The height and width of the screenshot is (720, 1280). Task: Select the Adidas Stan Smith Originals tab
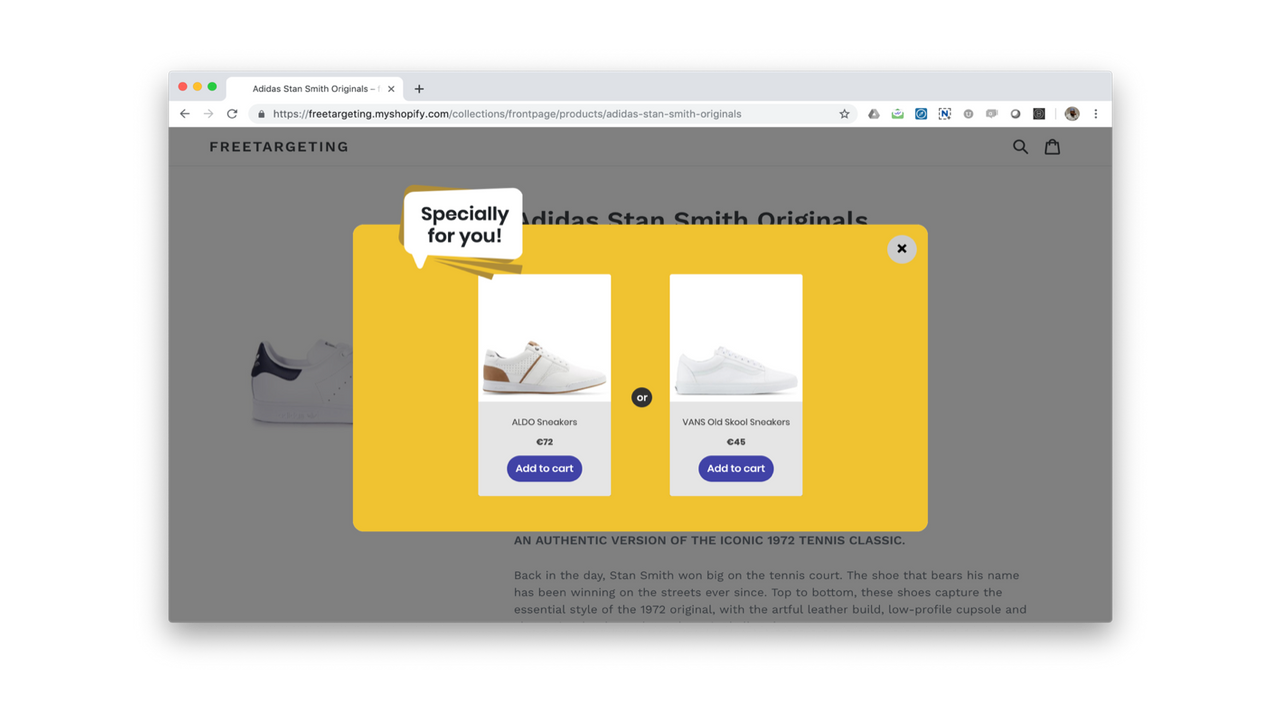310,88
